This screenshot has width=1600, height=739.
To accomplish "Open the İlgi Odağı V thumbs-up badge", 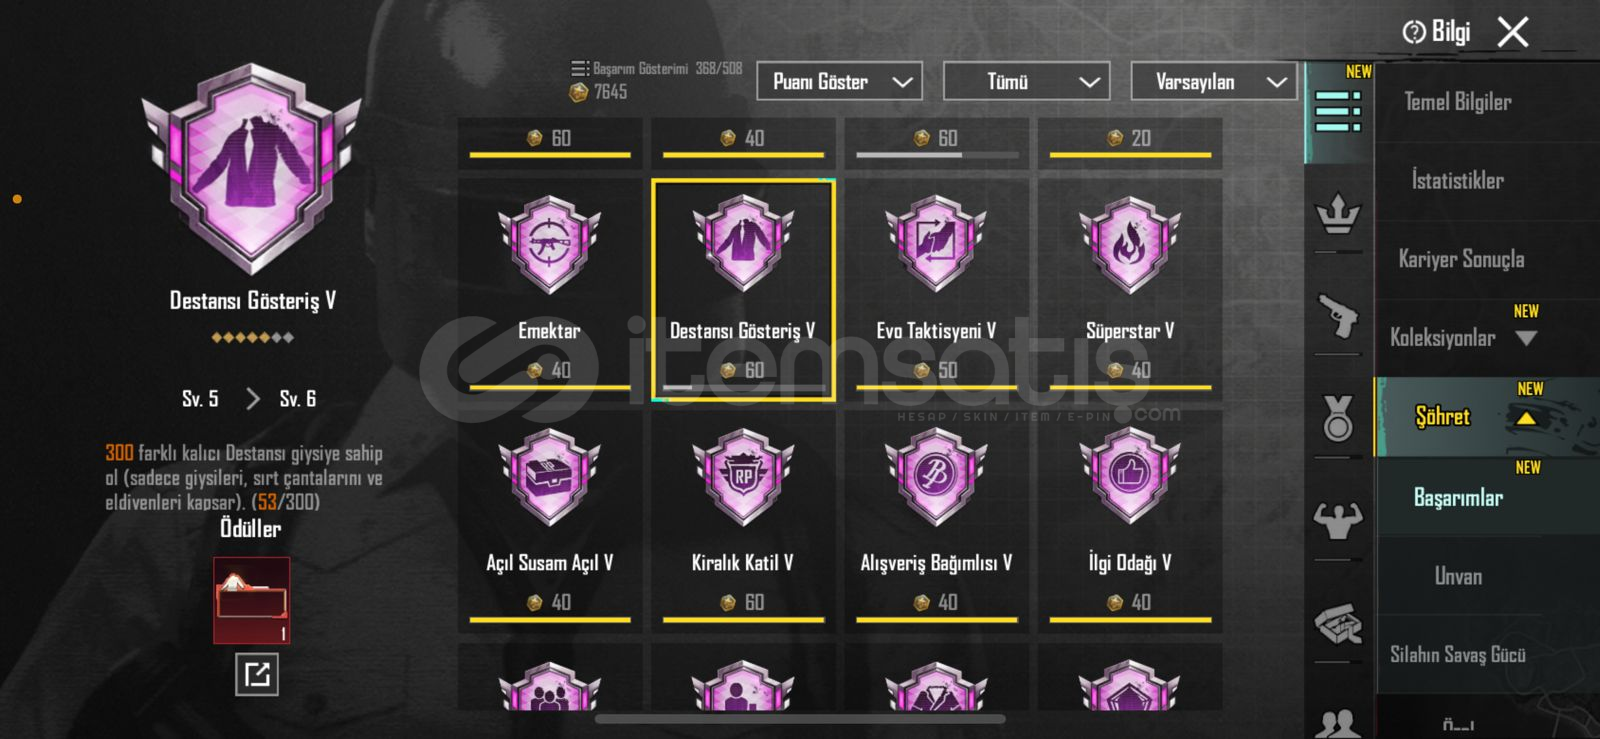I will point(1129,478).
